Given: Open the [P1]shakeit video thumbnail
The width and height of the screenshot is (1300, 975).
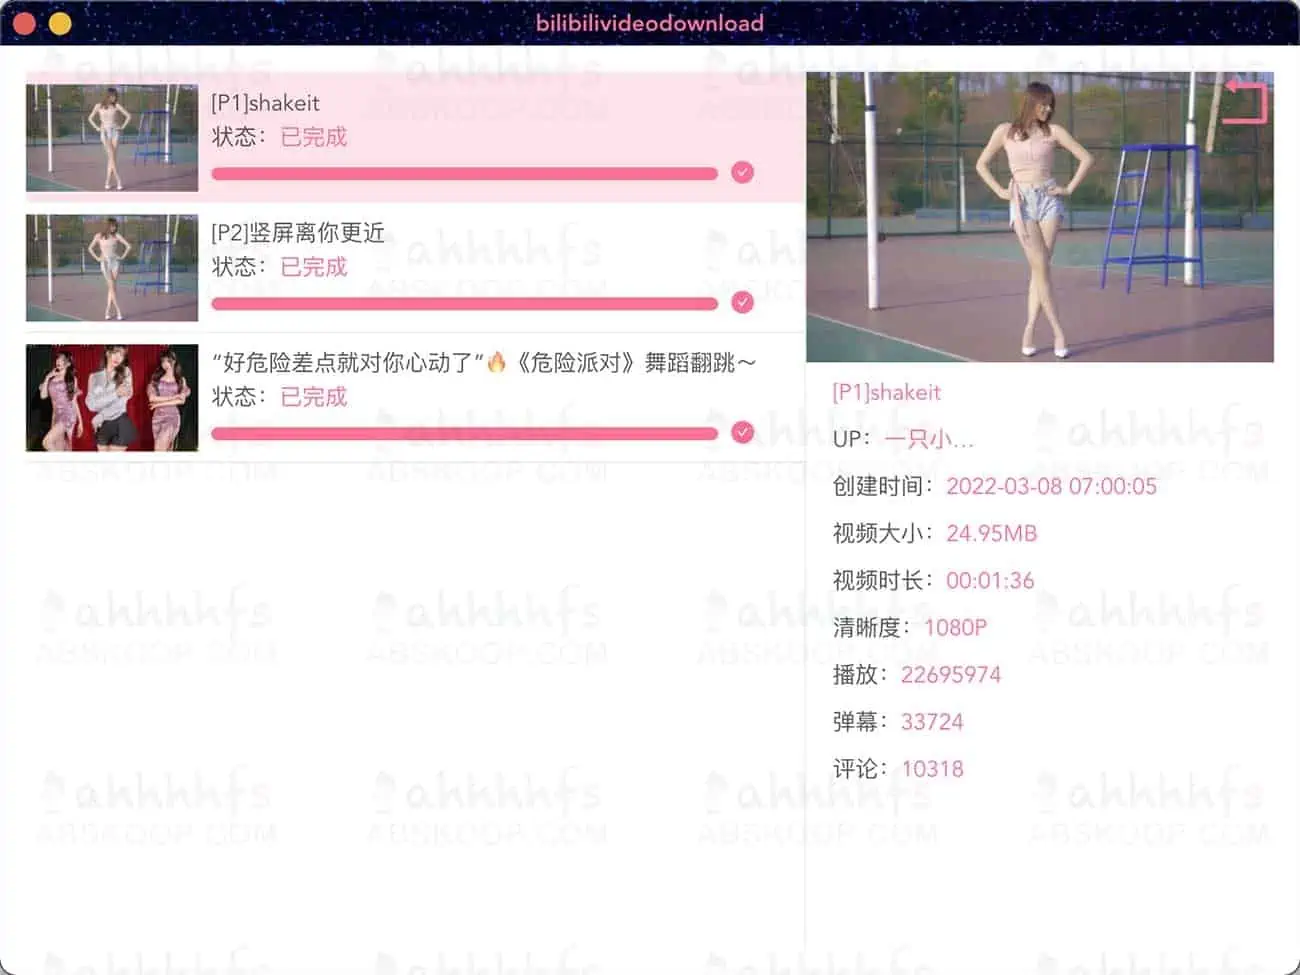Looking at the screenshot, I should click(111, 136).
